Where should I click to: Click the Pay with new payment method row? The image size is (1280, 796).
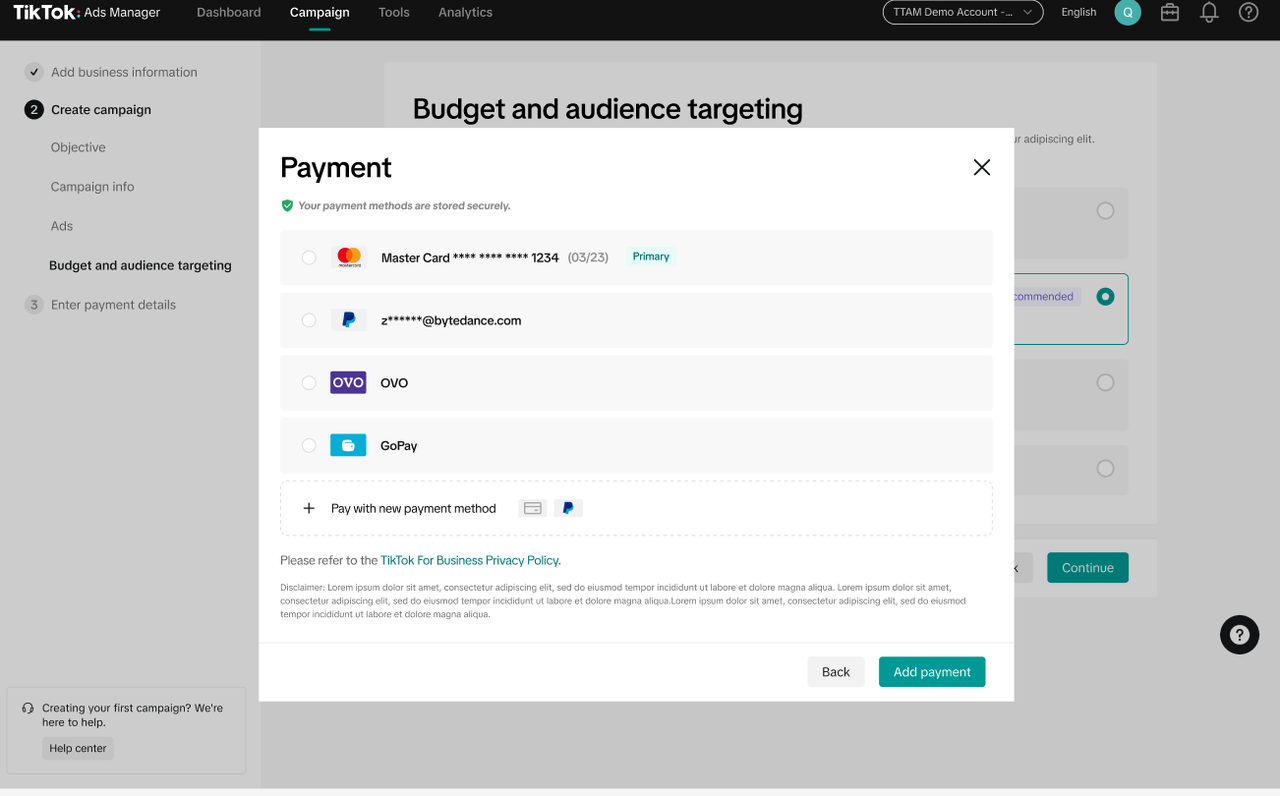pos(636,508)
